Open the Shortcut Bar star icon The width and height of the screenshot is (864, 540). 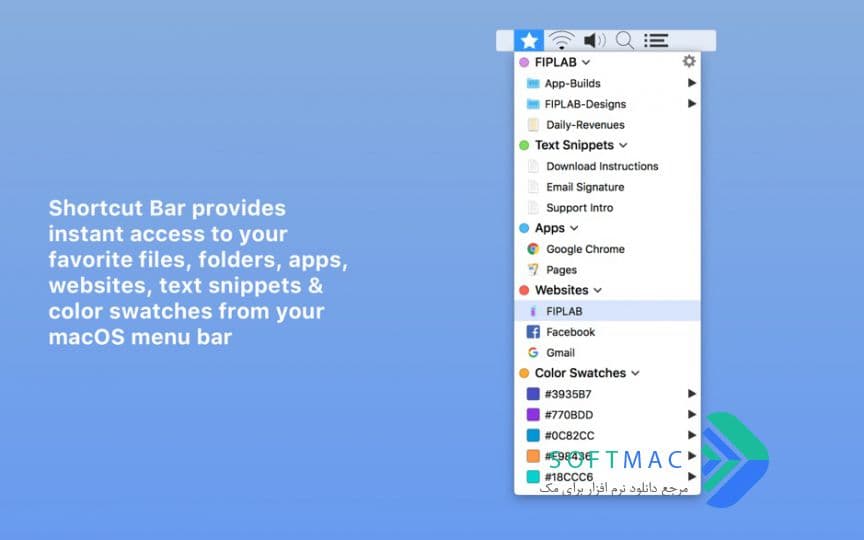pyautogui.click(x=529, y=40)
